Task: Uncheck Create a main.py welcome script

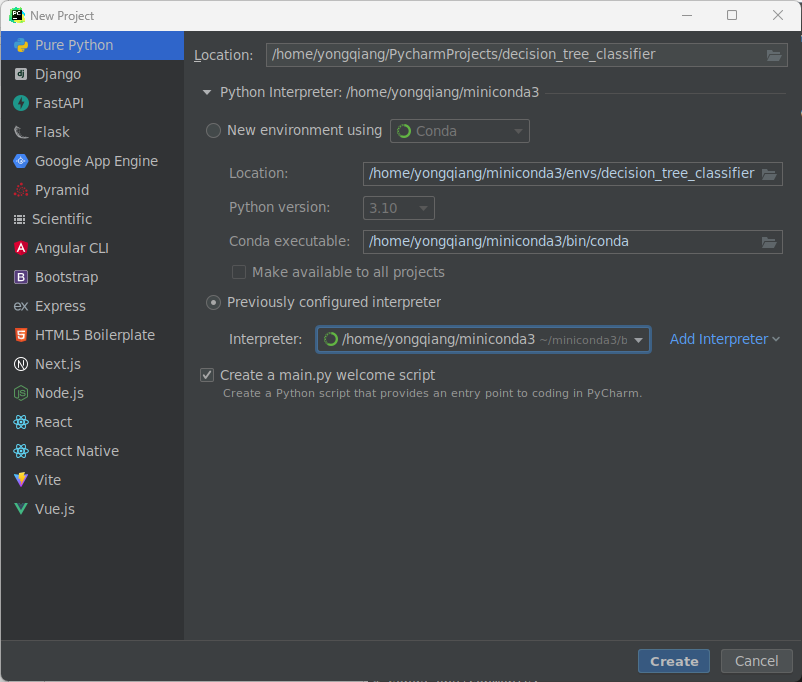Action: (x=206, y=375)
